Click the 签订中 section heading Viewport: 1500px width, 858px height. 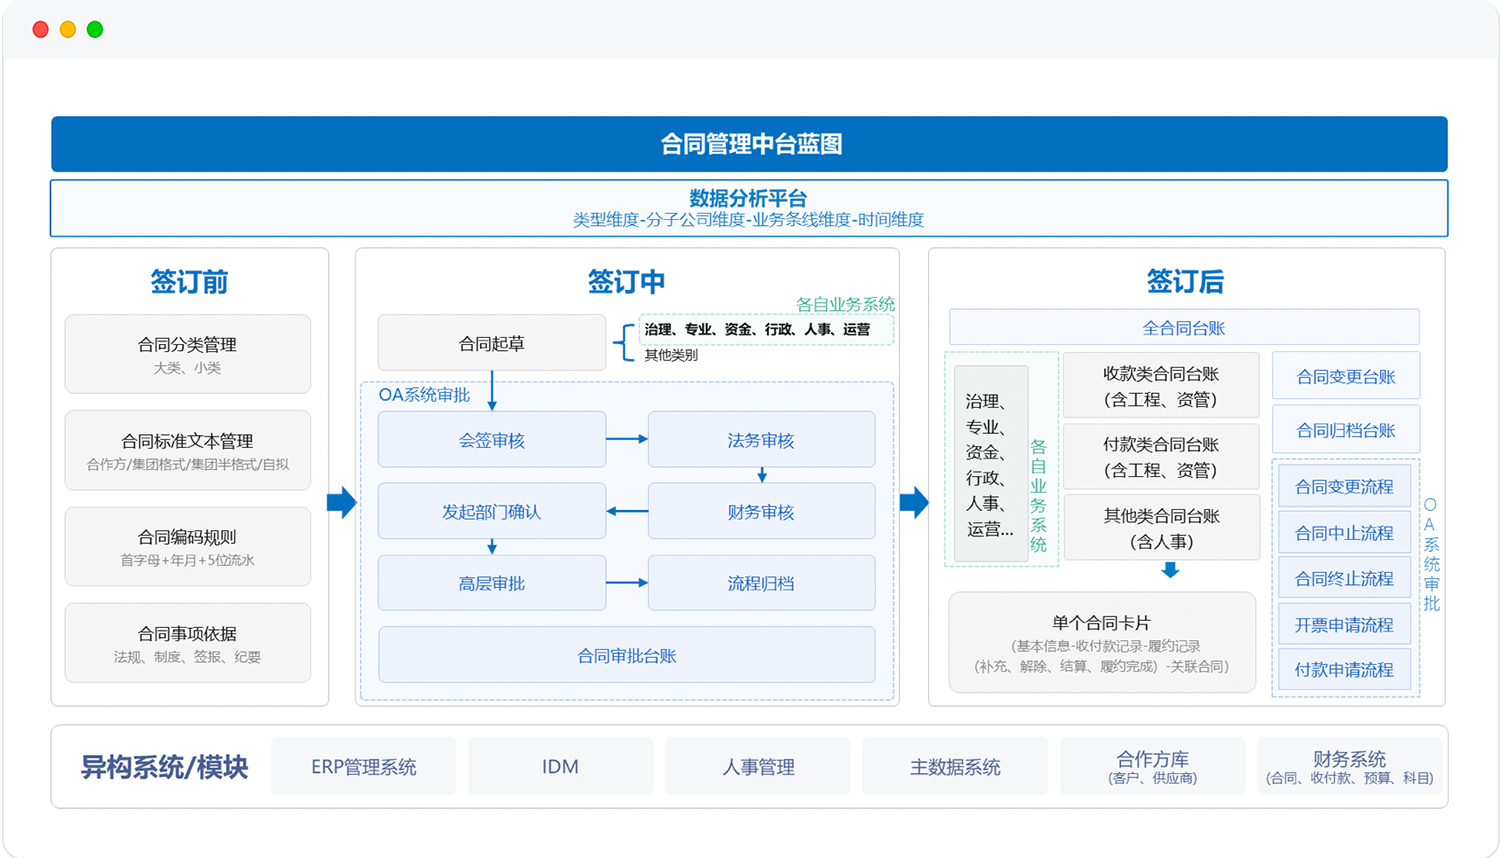pos(626,282)
